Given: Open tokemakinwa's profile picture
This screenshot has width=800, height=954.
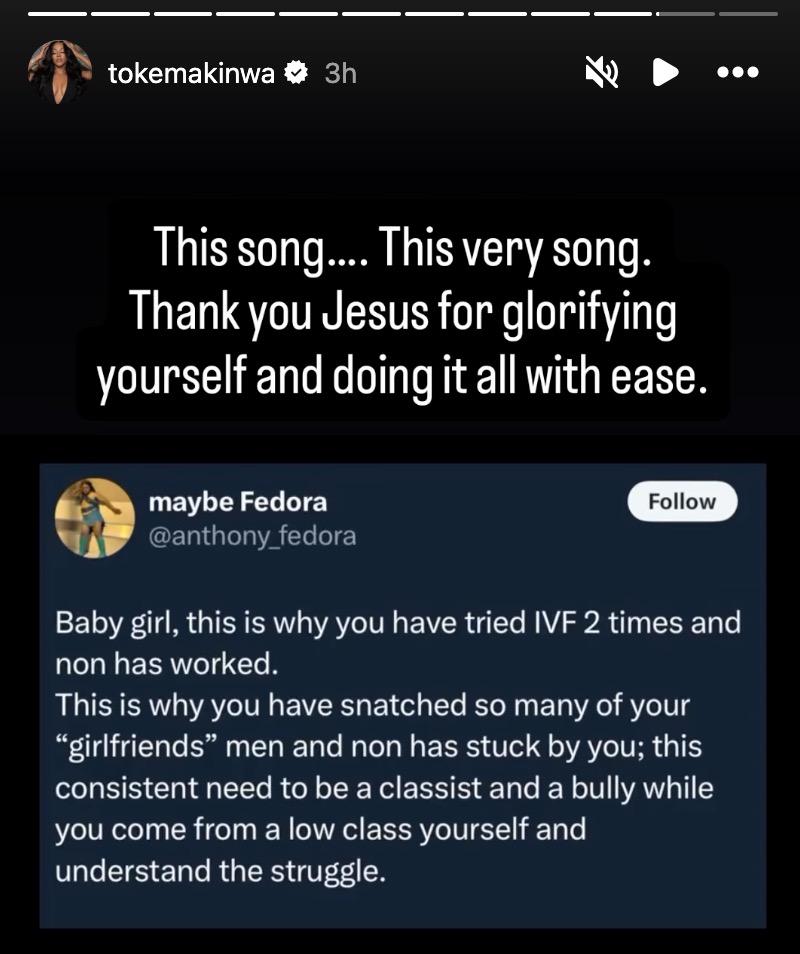Looking at the screenshot, I should pos(55,72).
